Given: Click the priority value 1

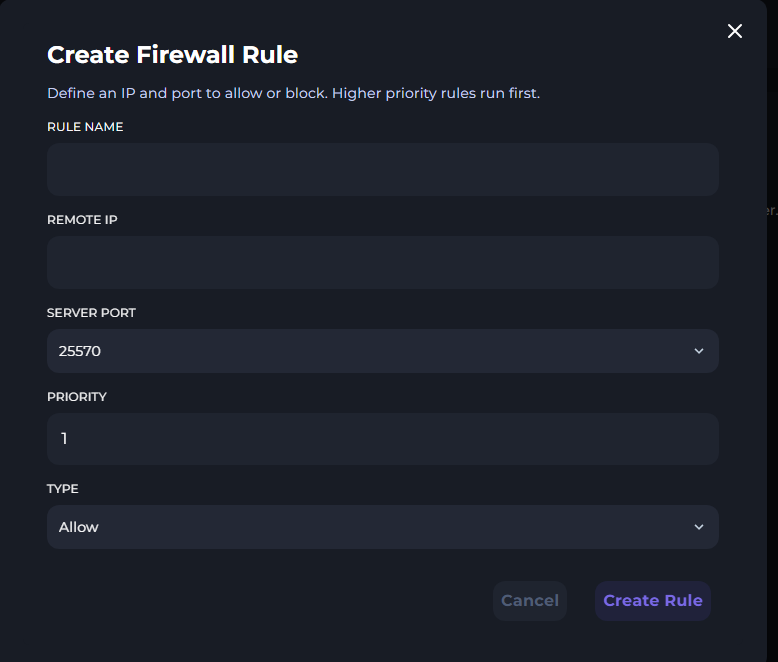Looking at the screenshot, I should click(x=64, y=439).
